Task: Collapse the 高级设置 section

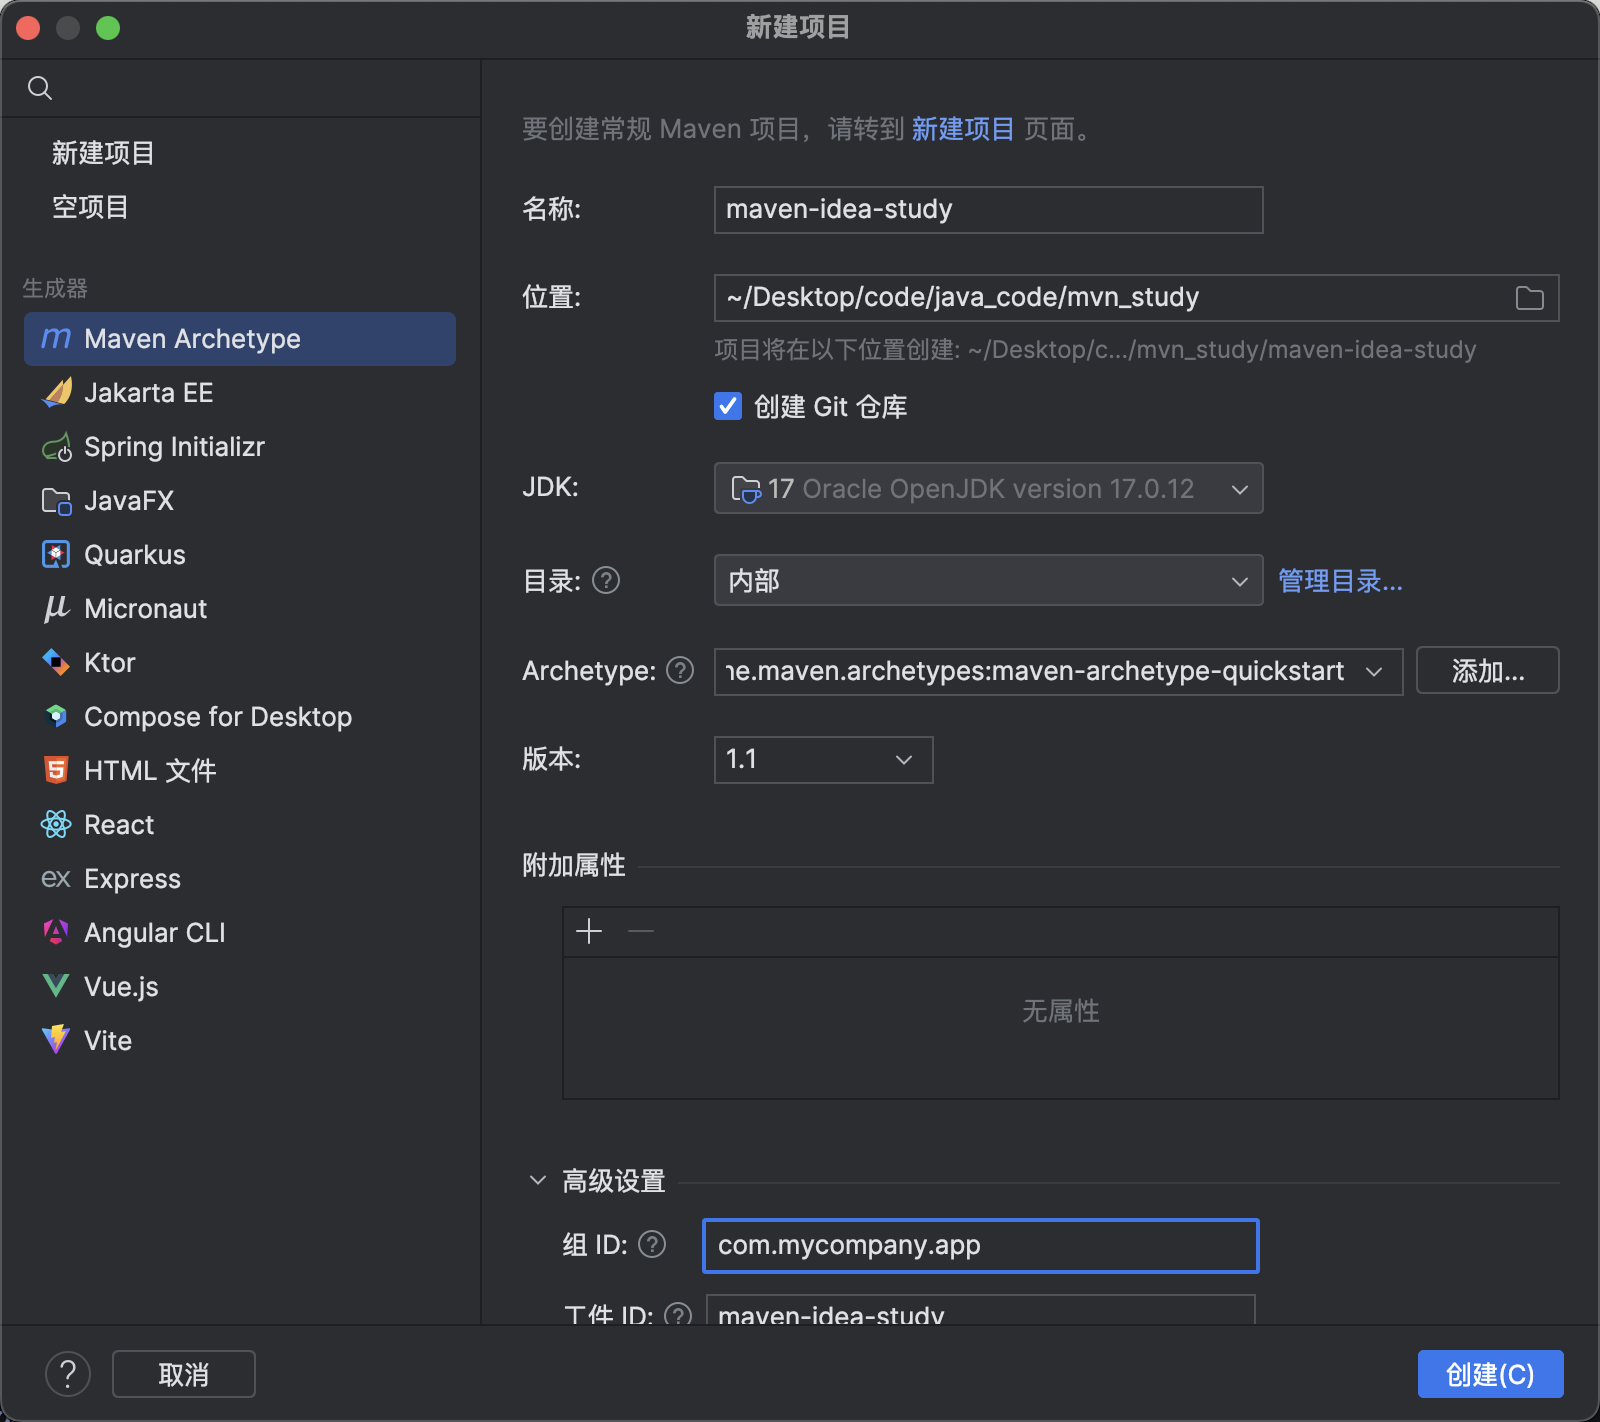Action: pyautogui.click(x=538, y=1180)
